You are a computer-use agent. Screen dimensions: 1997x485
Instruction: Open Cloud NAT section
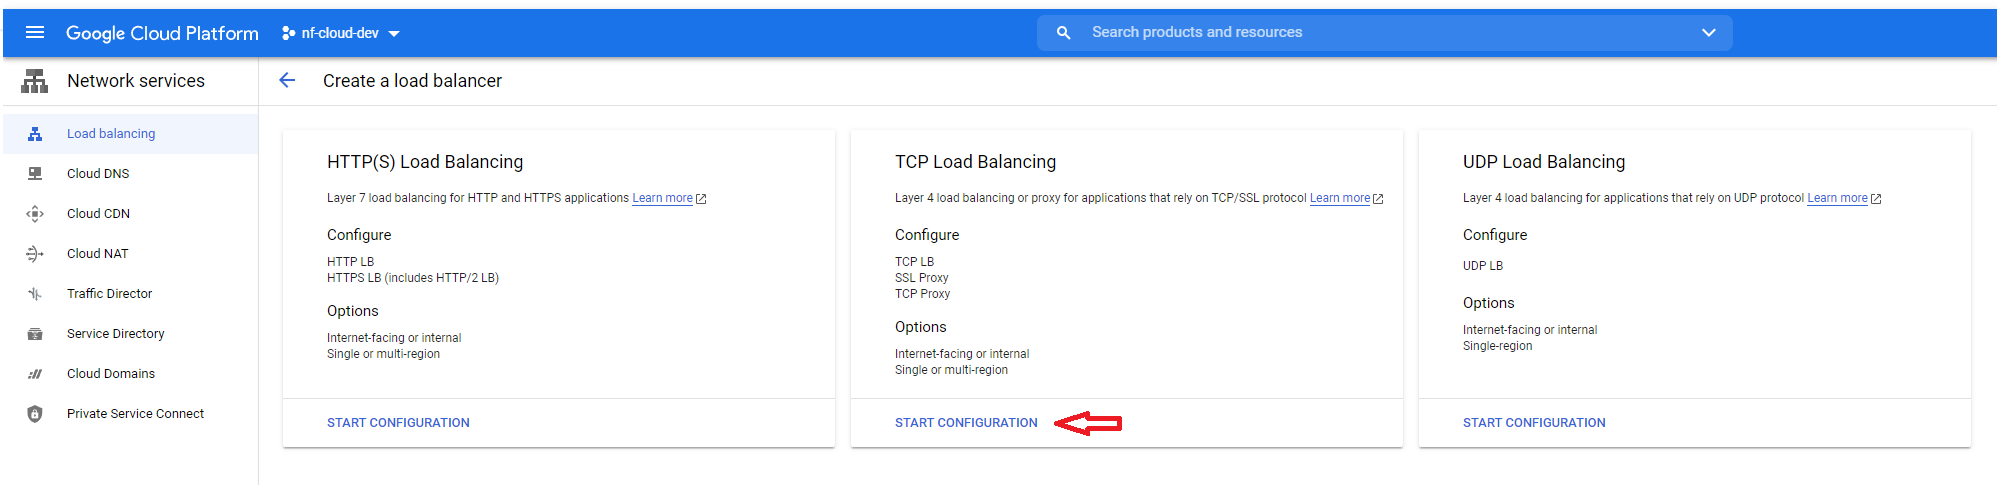point(98,254)
